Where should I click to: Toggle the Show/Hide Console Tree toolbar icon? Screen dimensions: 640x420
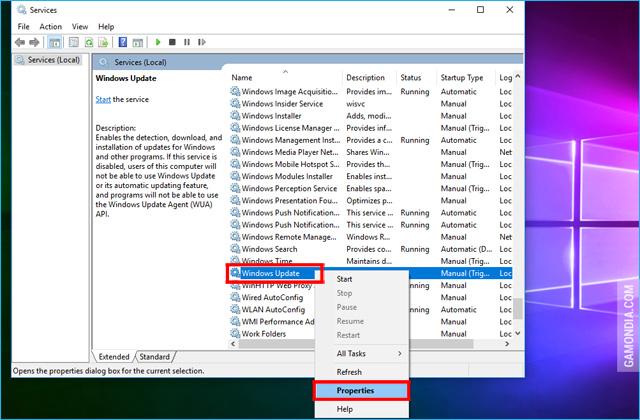(x=54, y=42)
